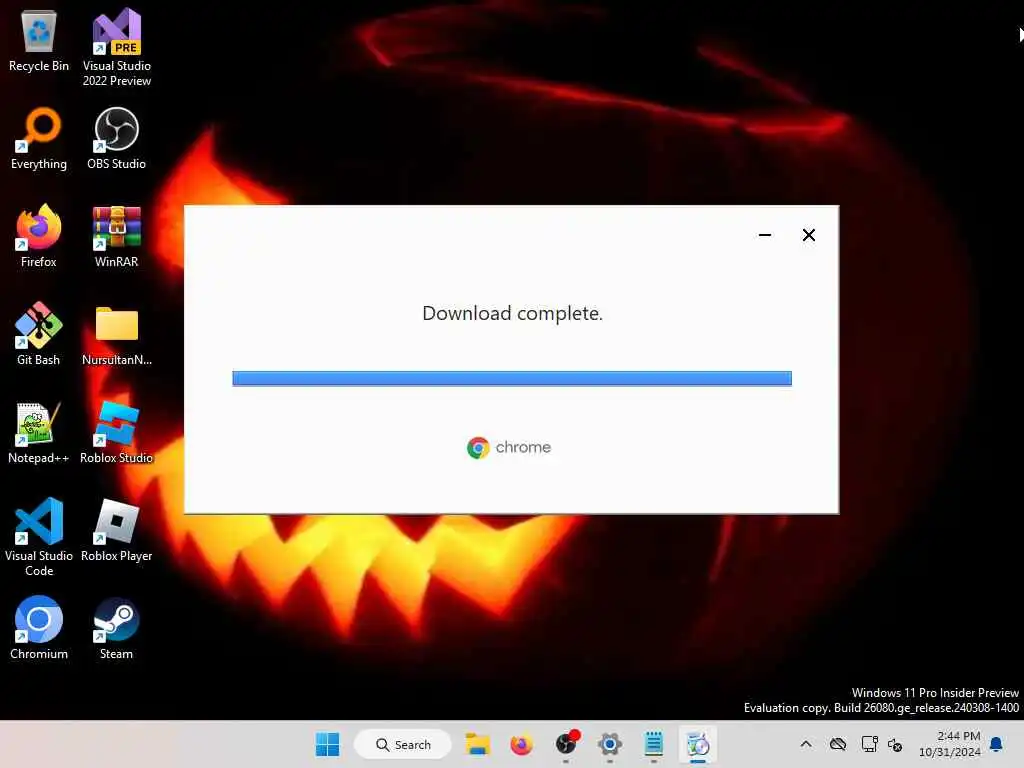Show hidden system tray icons
Viewport: 1024px width, 768px height.
pyautogui.click(x=806, y=744)
